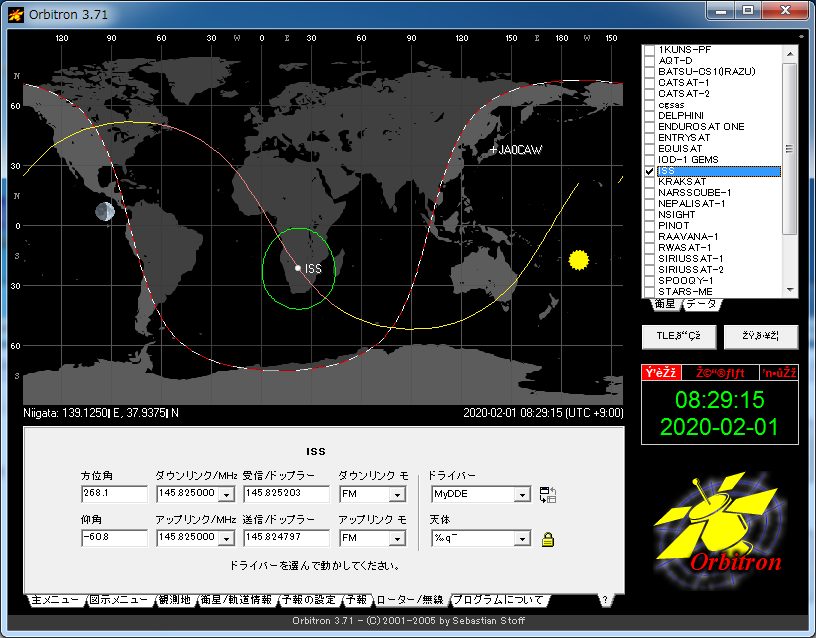Switch to the 観測地 tab
This screenshot has height=638, width=816.
175,600
